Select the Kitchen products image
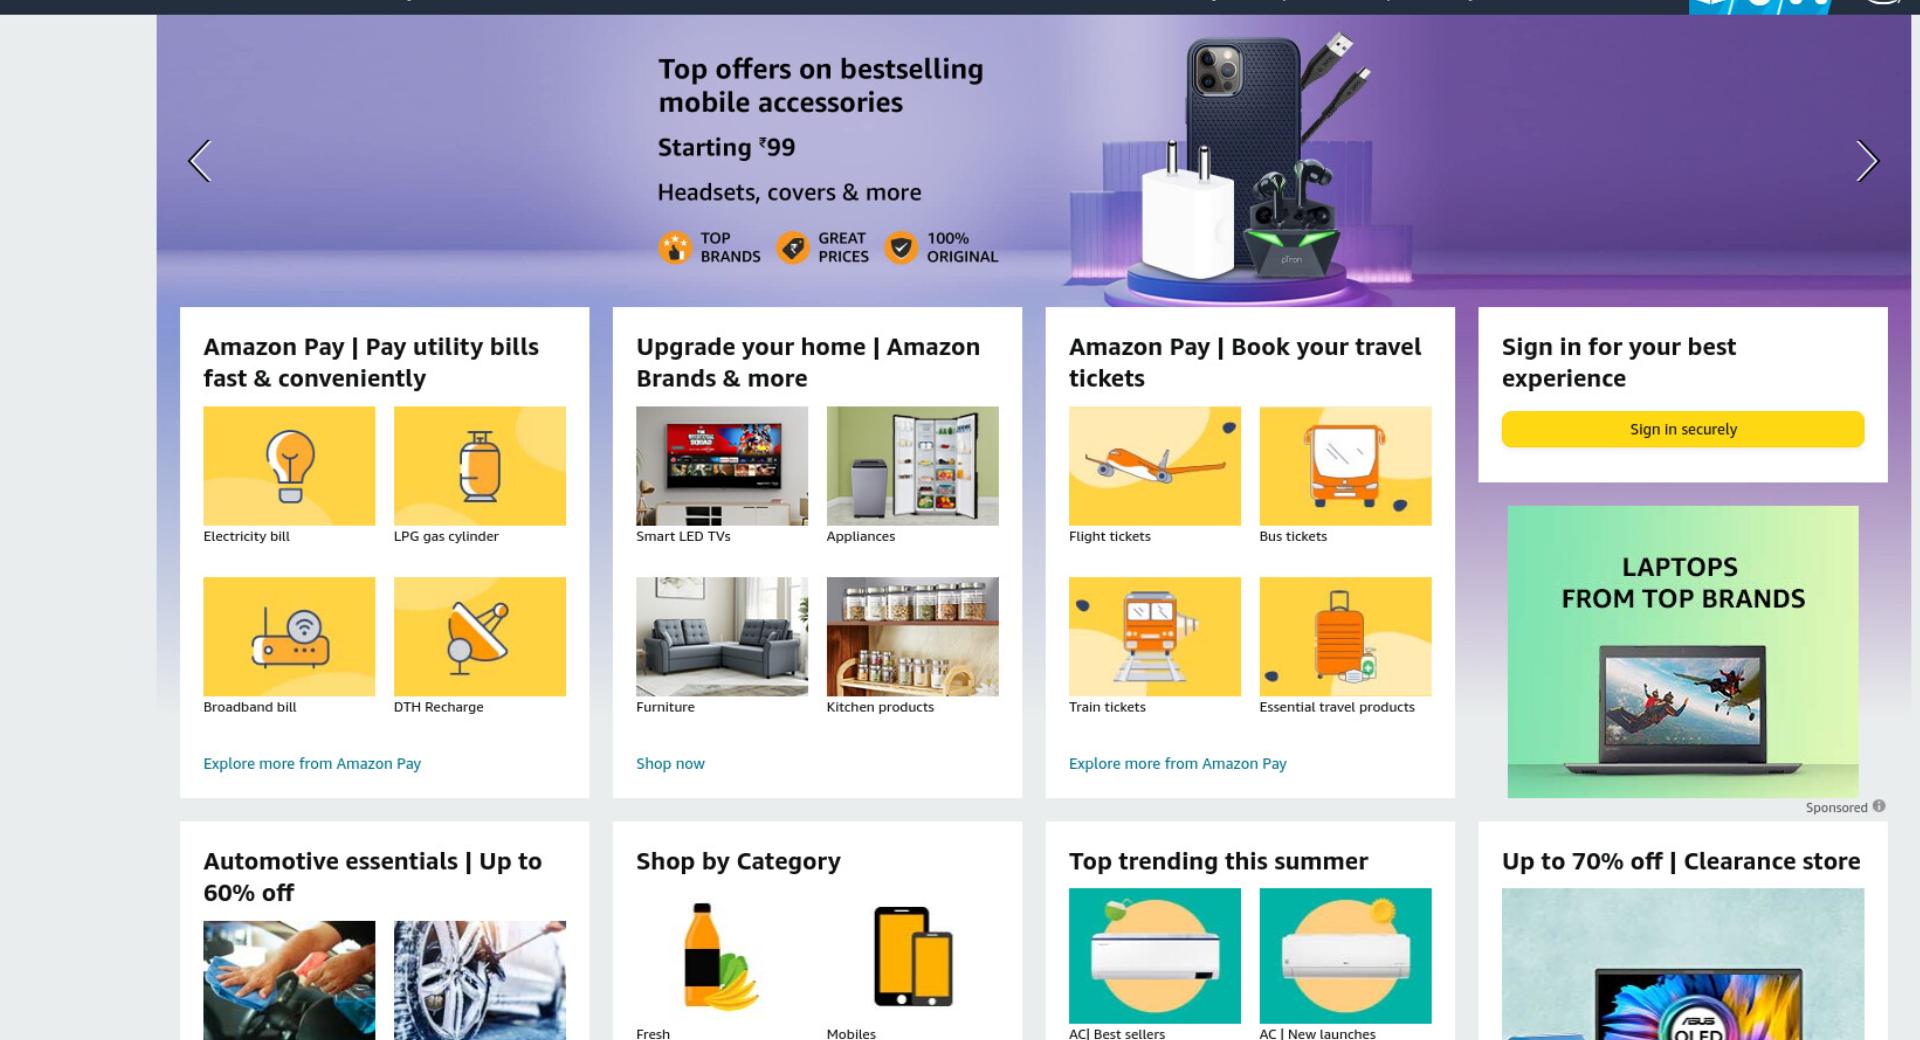This screenshot has width=1920, height=1040. [x=912, y=636]
